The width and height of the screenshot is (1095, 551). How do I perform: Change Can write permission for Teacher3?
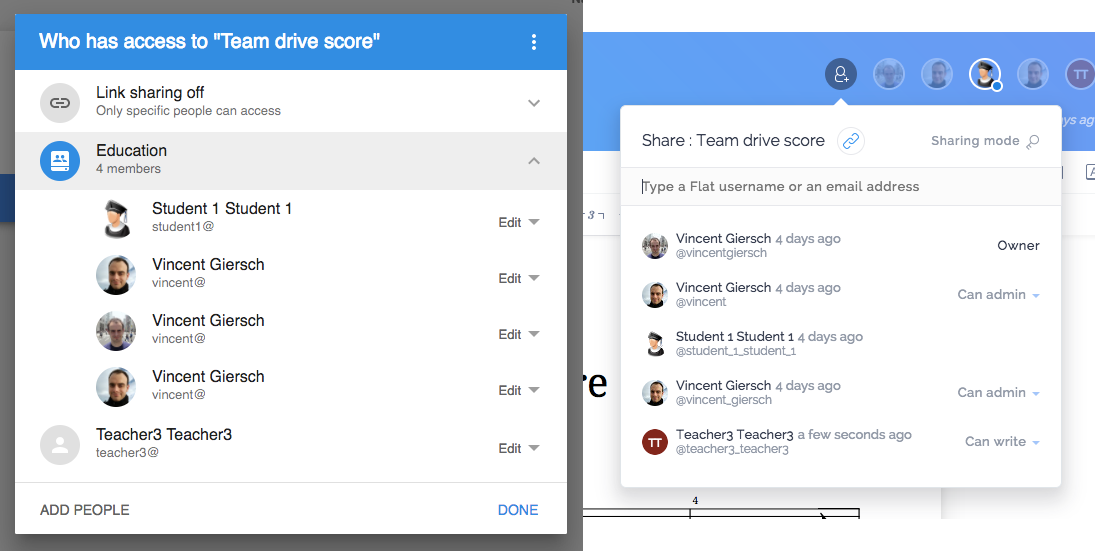[1002, 441]
